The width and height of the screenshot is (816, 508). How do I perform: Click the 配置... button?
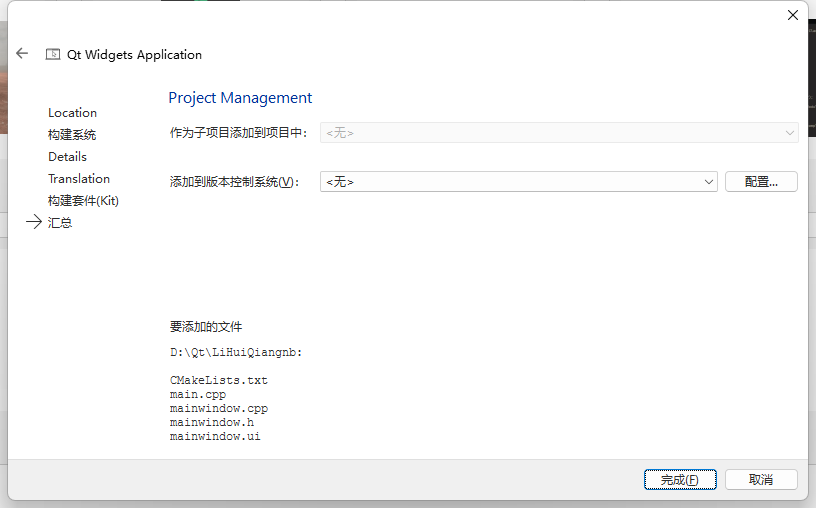(x=761, y=182)
